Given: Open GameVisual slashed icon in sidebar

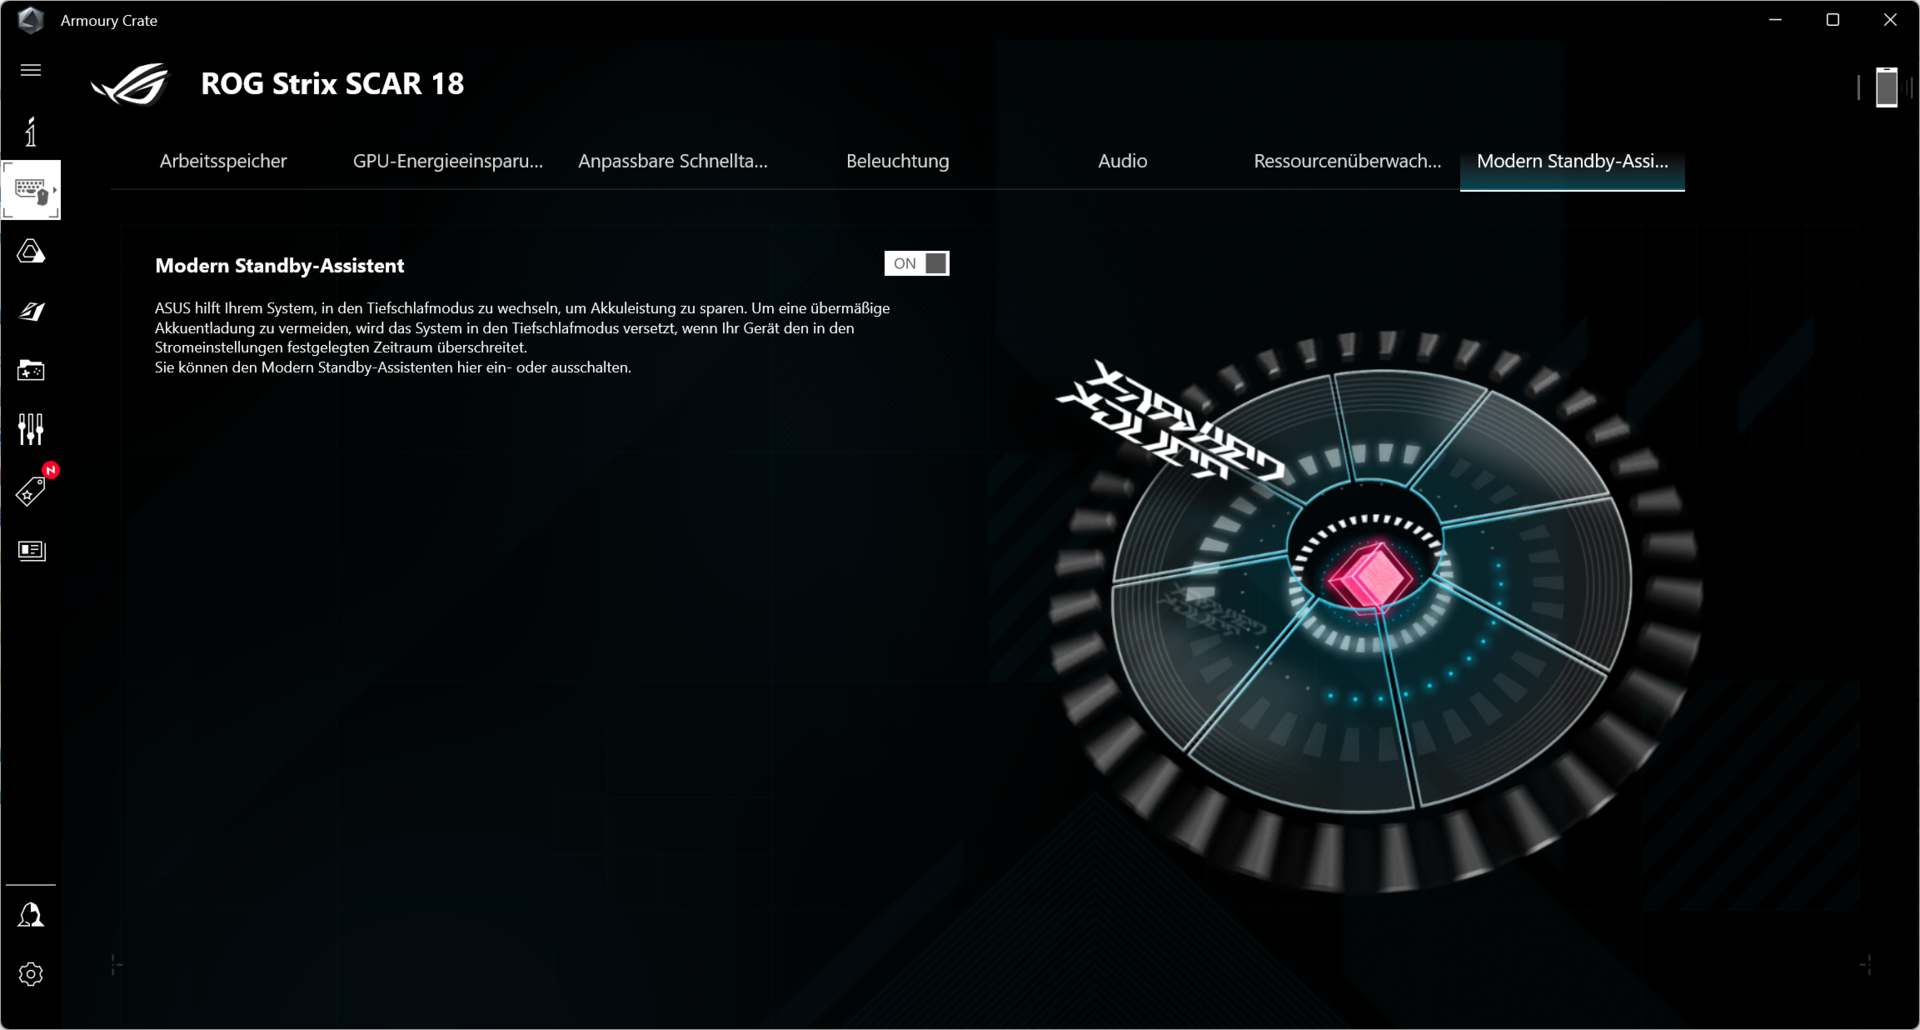Looking at the screenshot, I should [31, 312].
